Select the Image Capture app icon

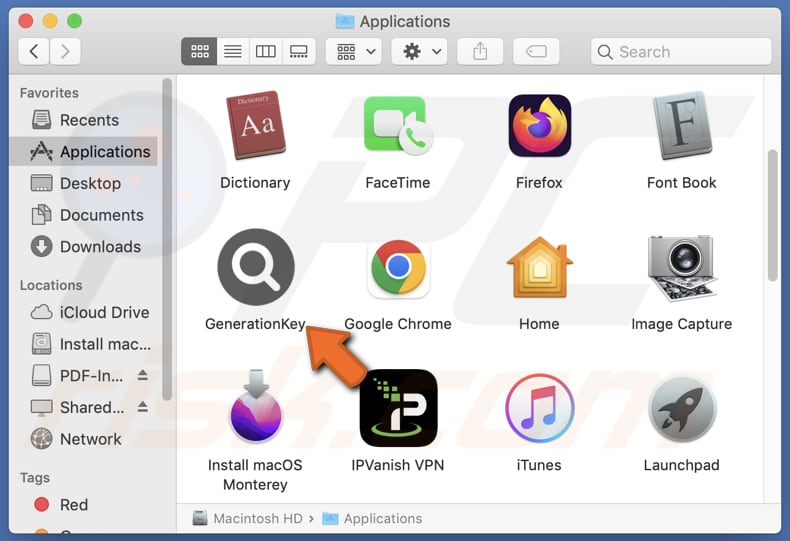pos(682,267)
